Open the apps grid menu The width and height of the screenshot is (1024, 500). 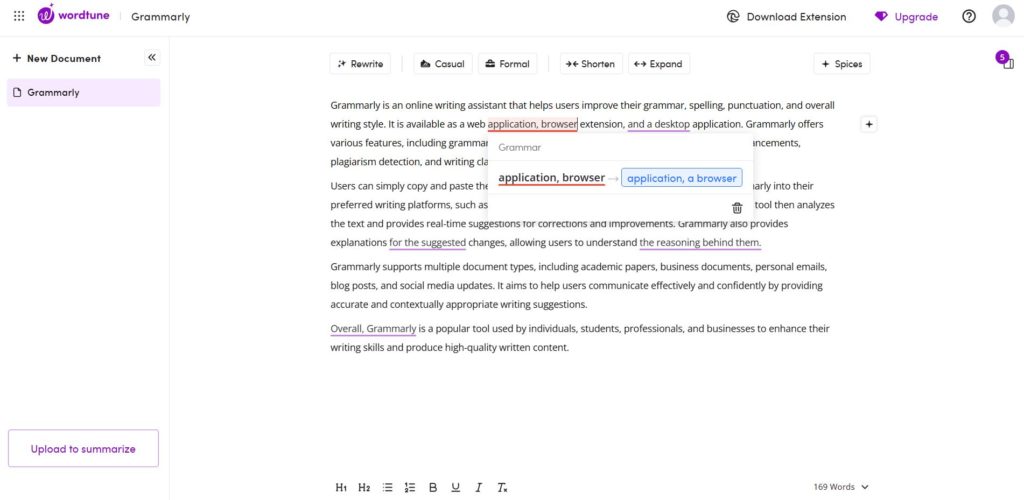(x=19, y=16)
